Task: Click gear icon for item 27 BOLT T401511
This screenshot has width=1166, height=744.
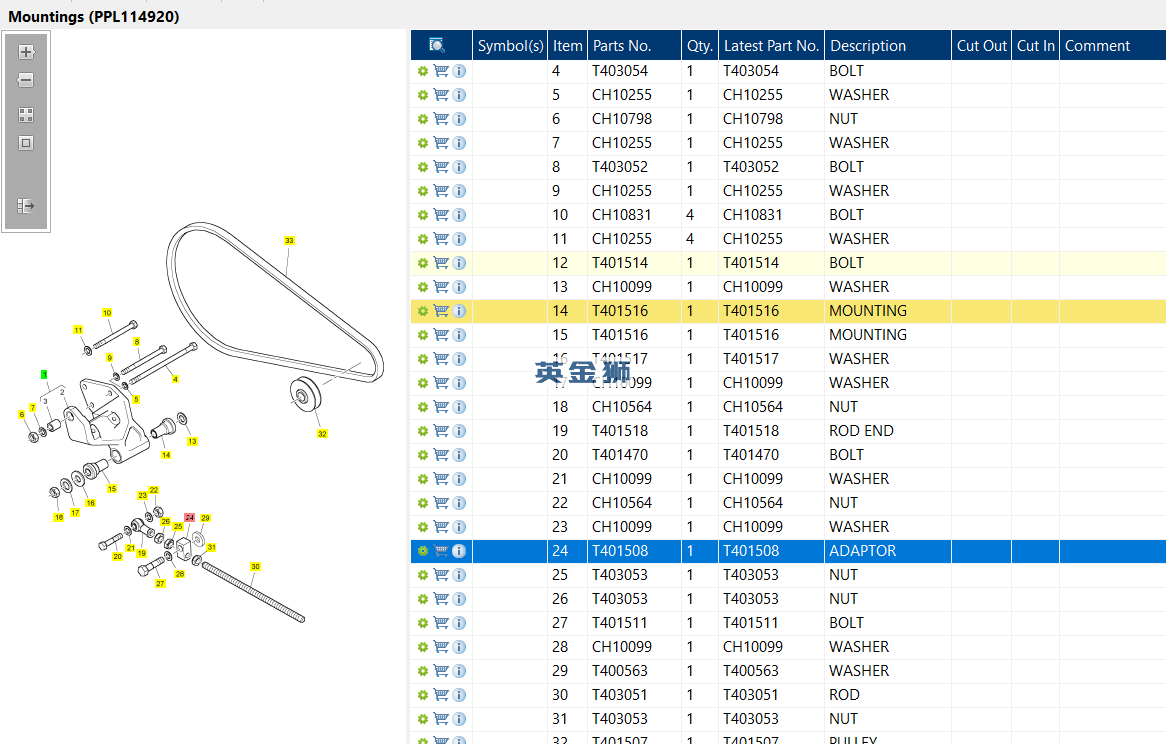Action: pyautogui.click(x=423, y=623)
